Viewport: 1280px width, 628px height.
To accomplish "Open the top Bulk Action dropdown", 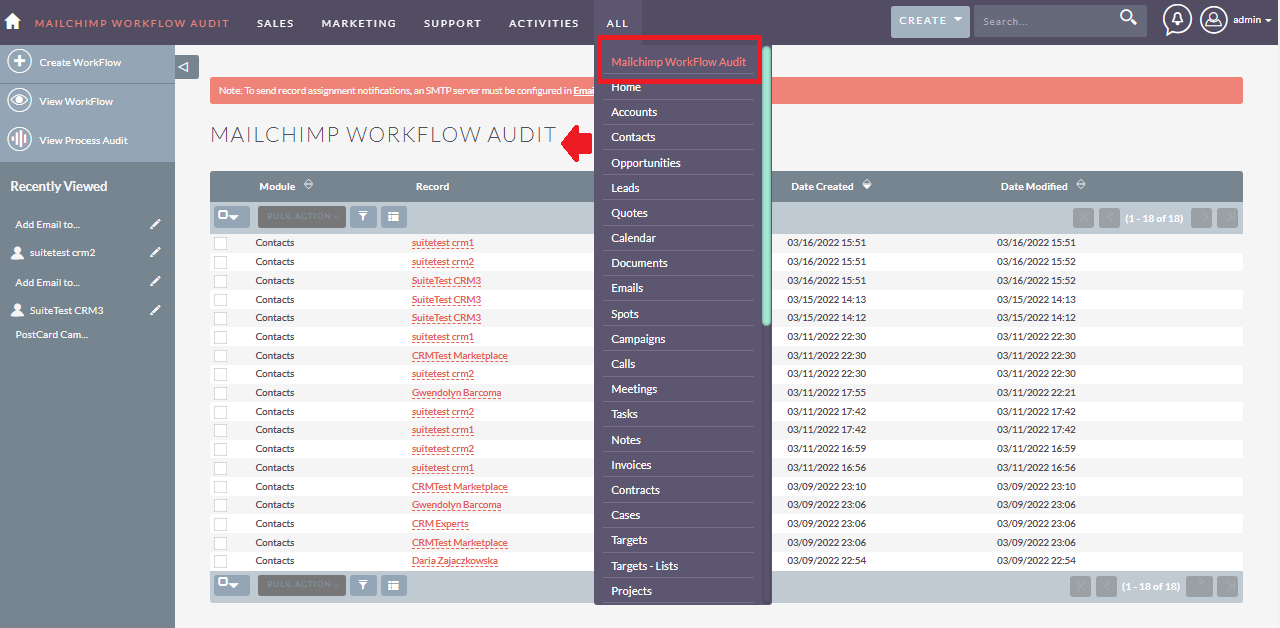I will 302,216.
